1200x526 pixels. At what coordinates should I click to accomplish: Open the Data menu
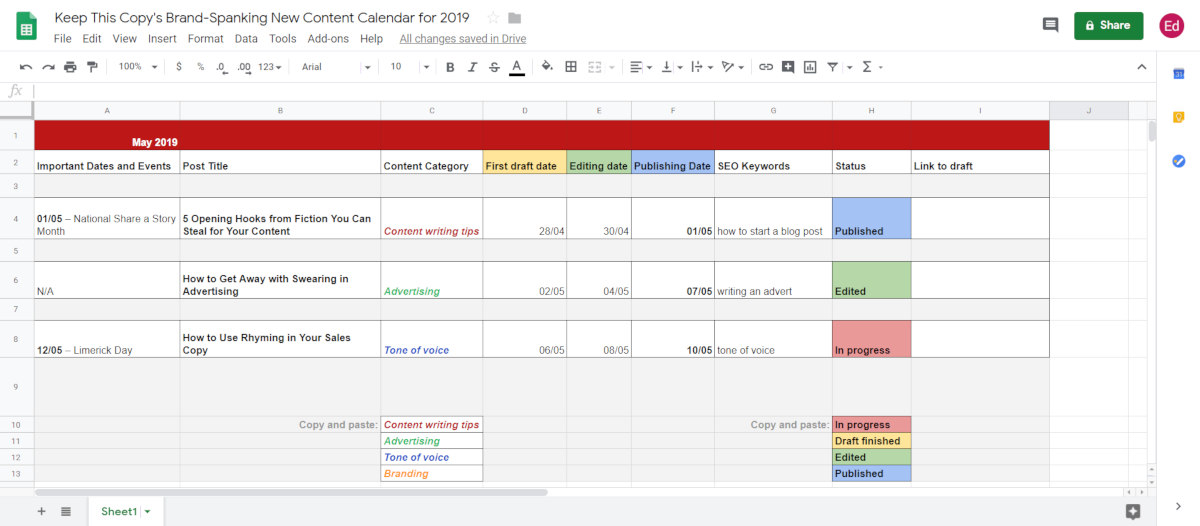(246, 39)
